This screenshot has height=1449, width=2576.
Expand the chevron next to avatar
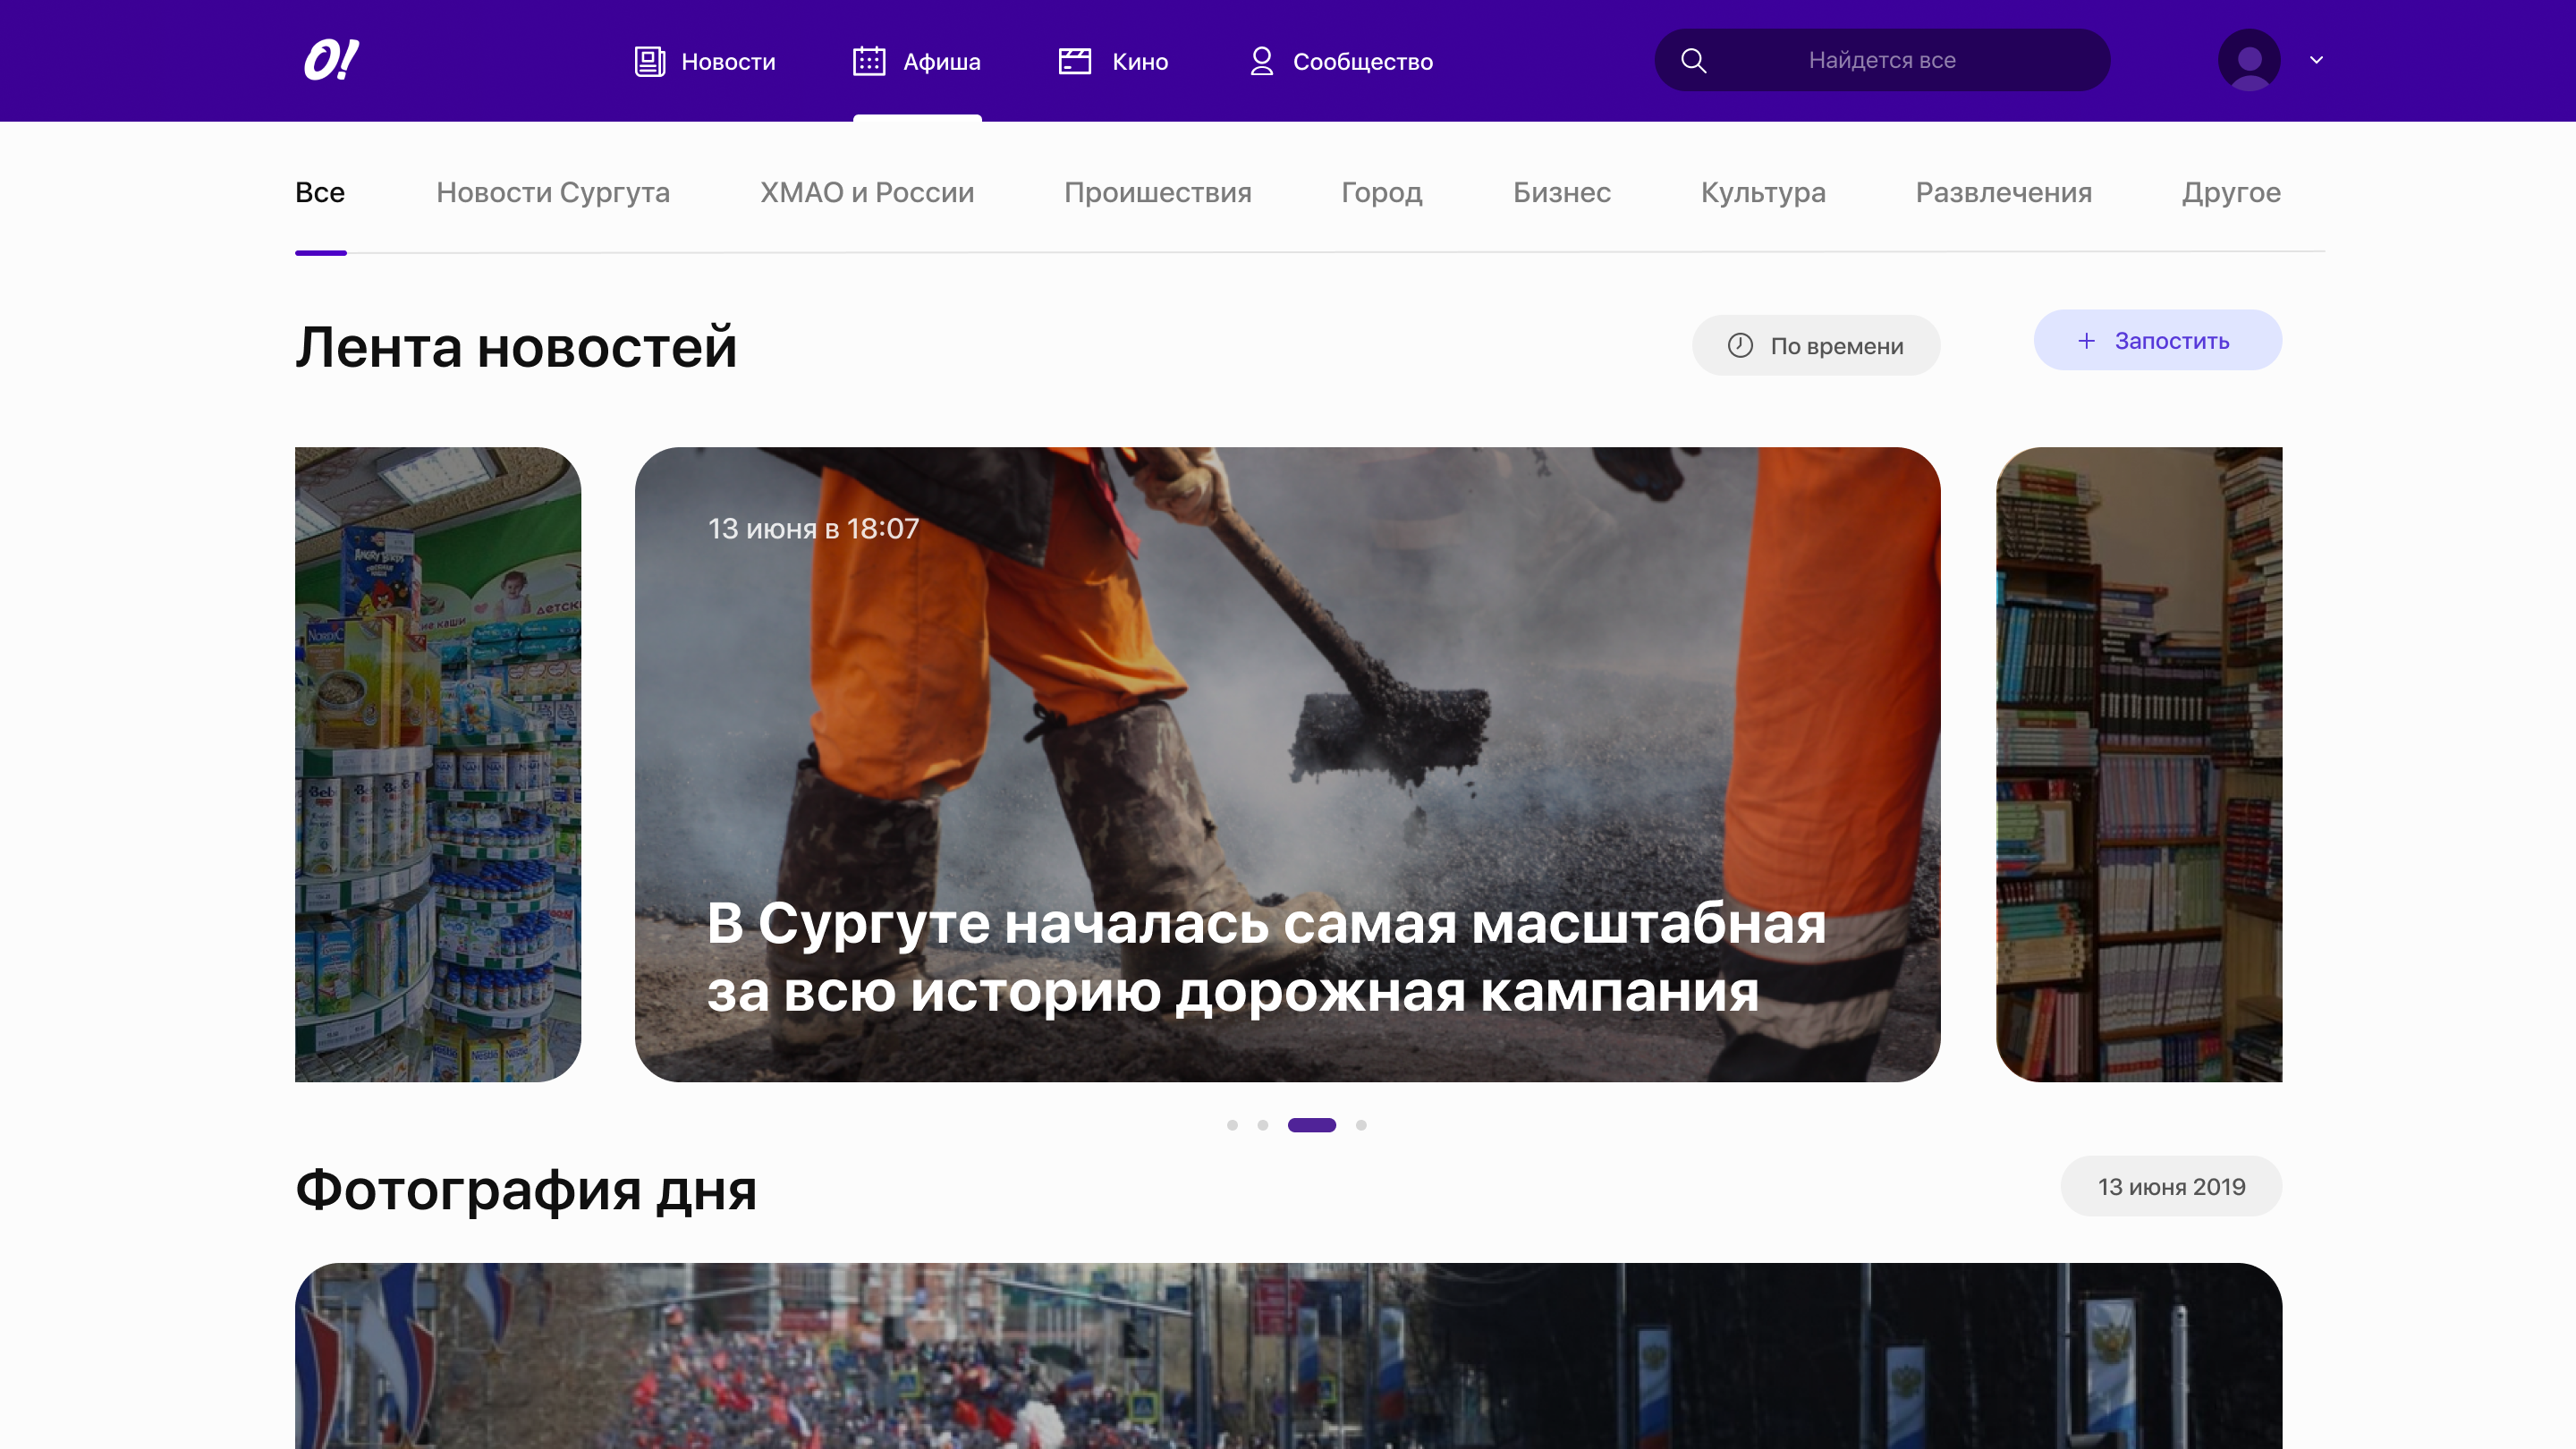(x=2316, y=60)
